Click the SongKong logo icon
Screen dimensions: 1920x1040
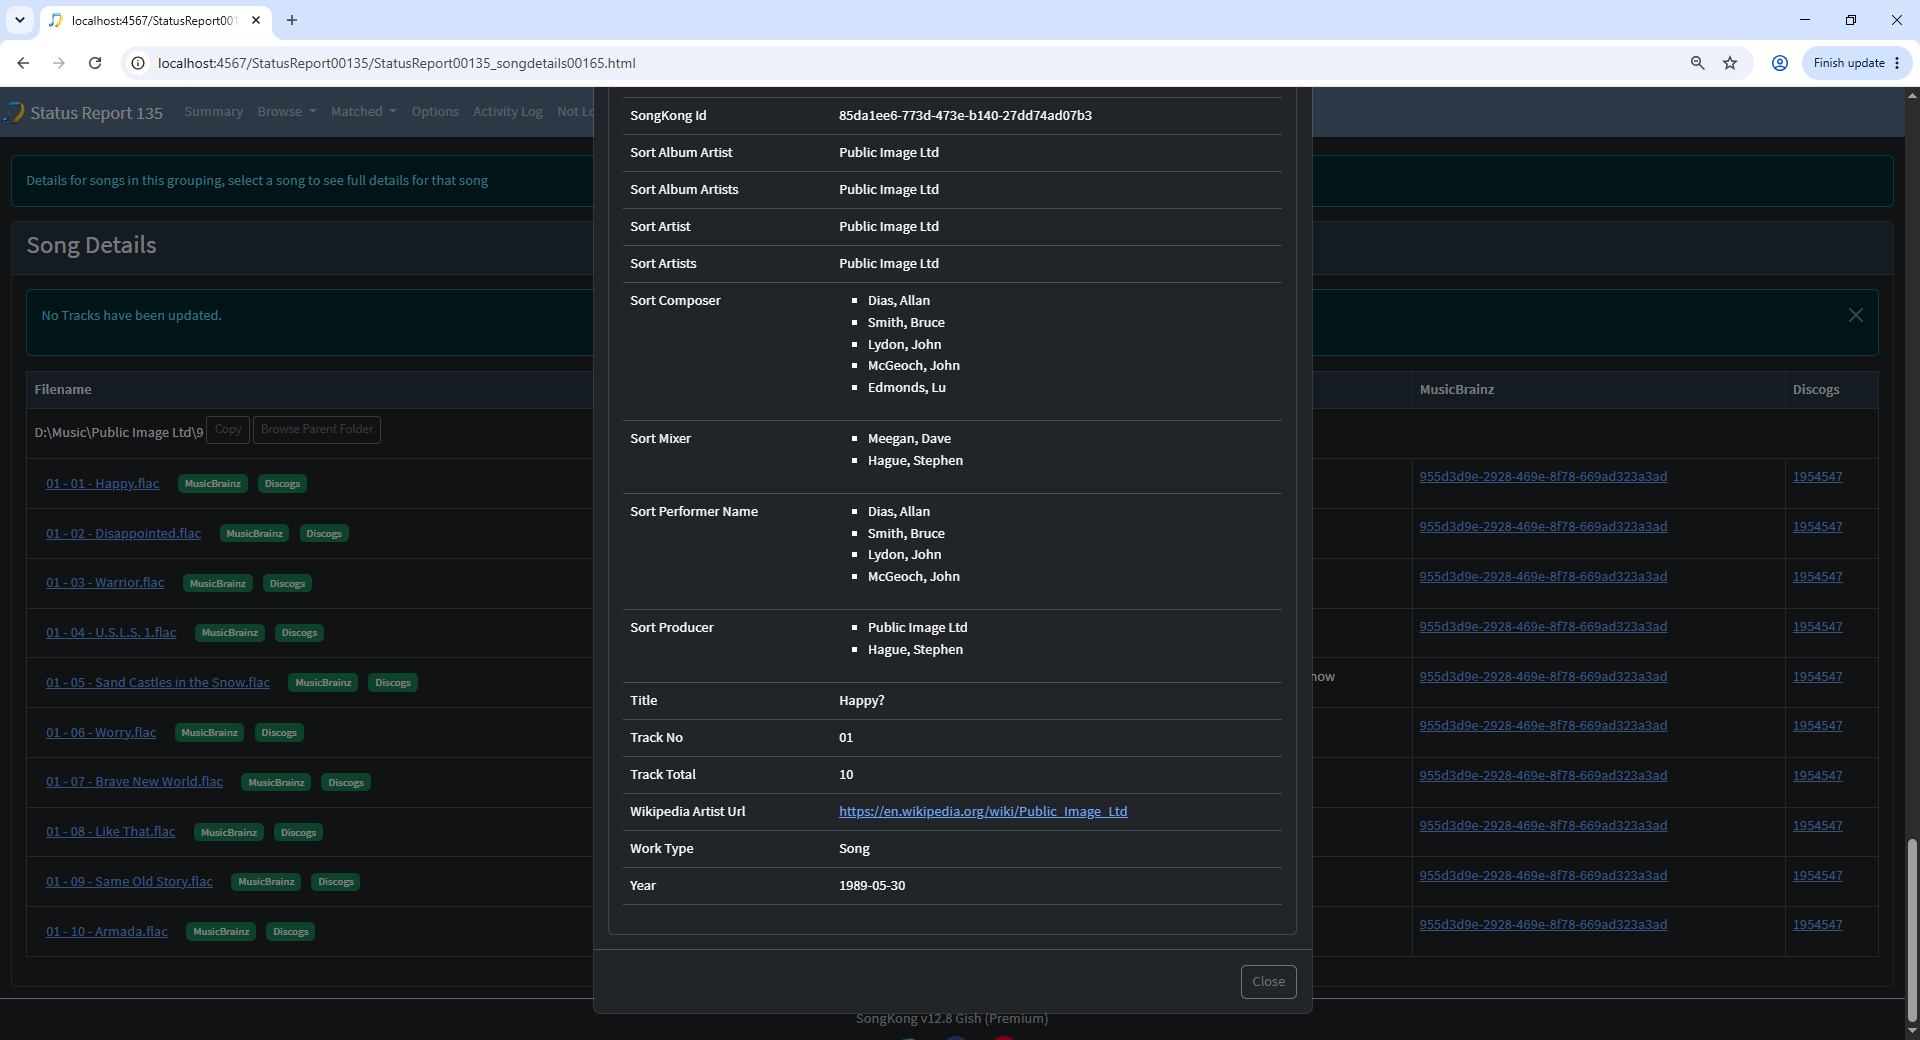14,112
